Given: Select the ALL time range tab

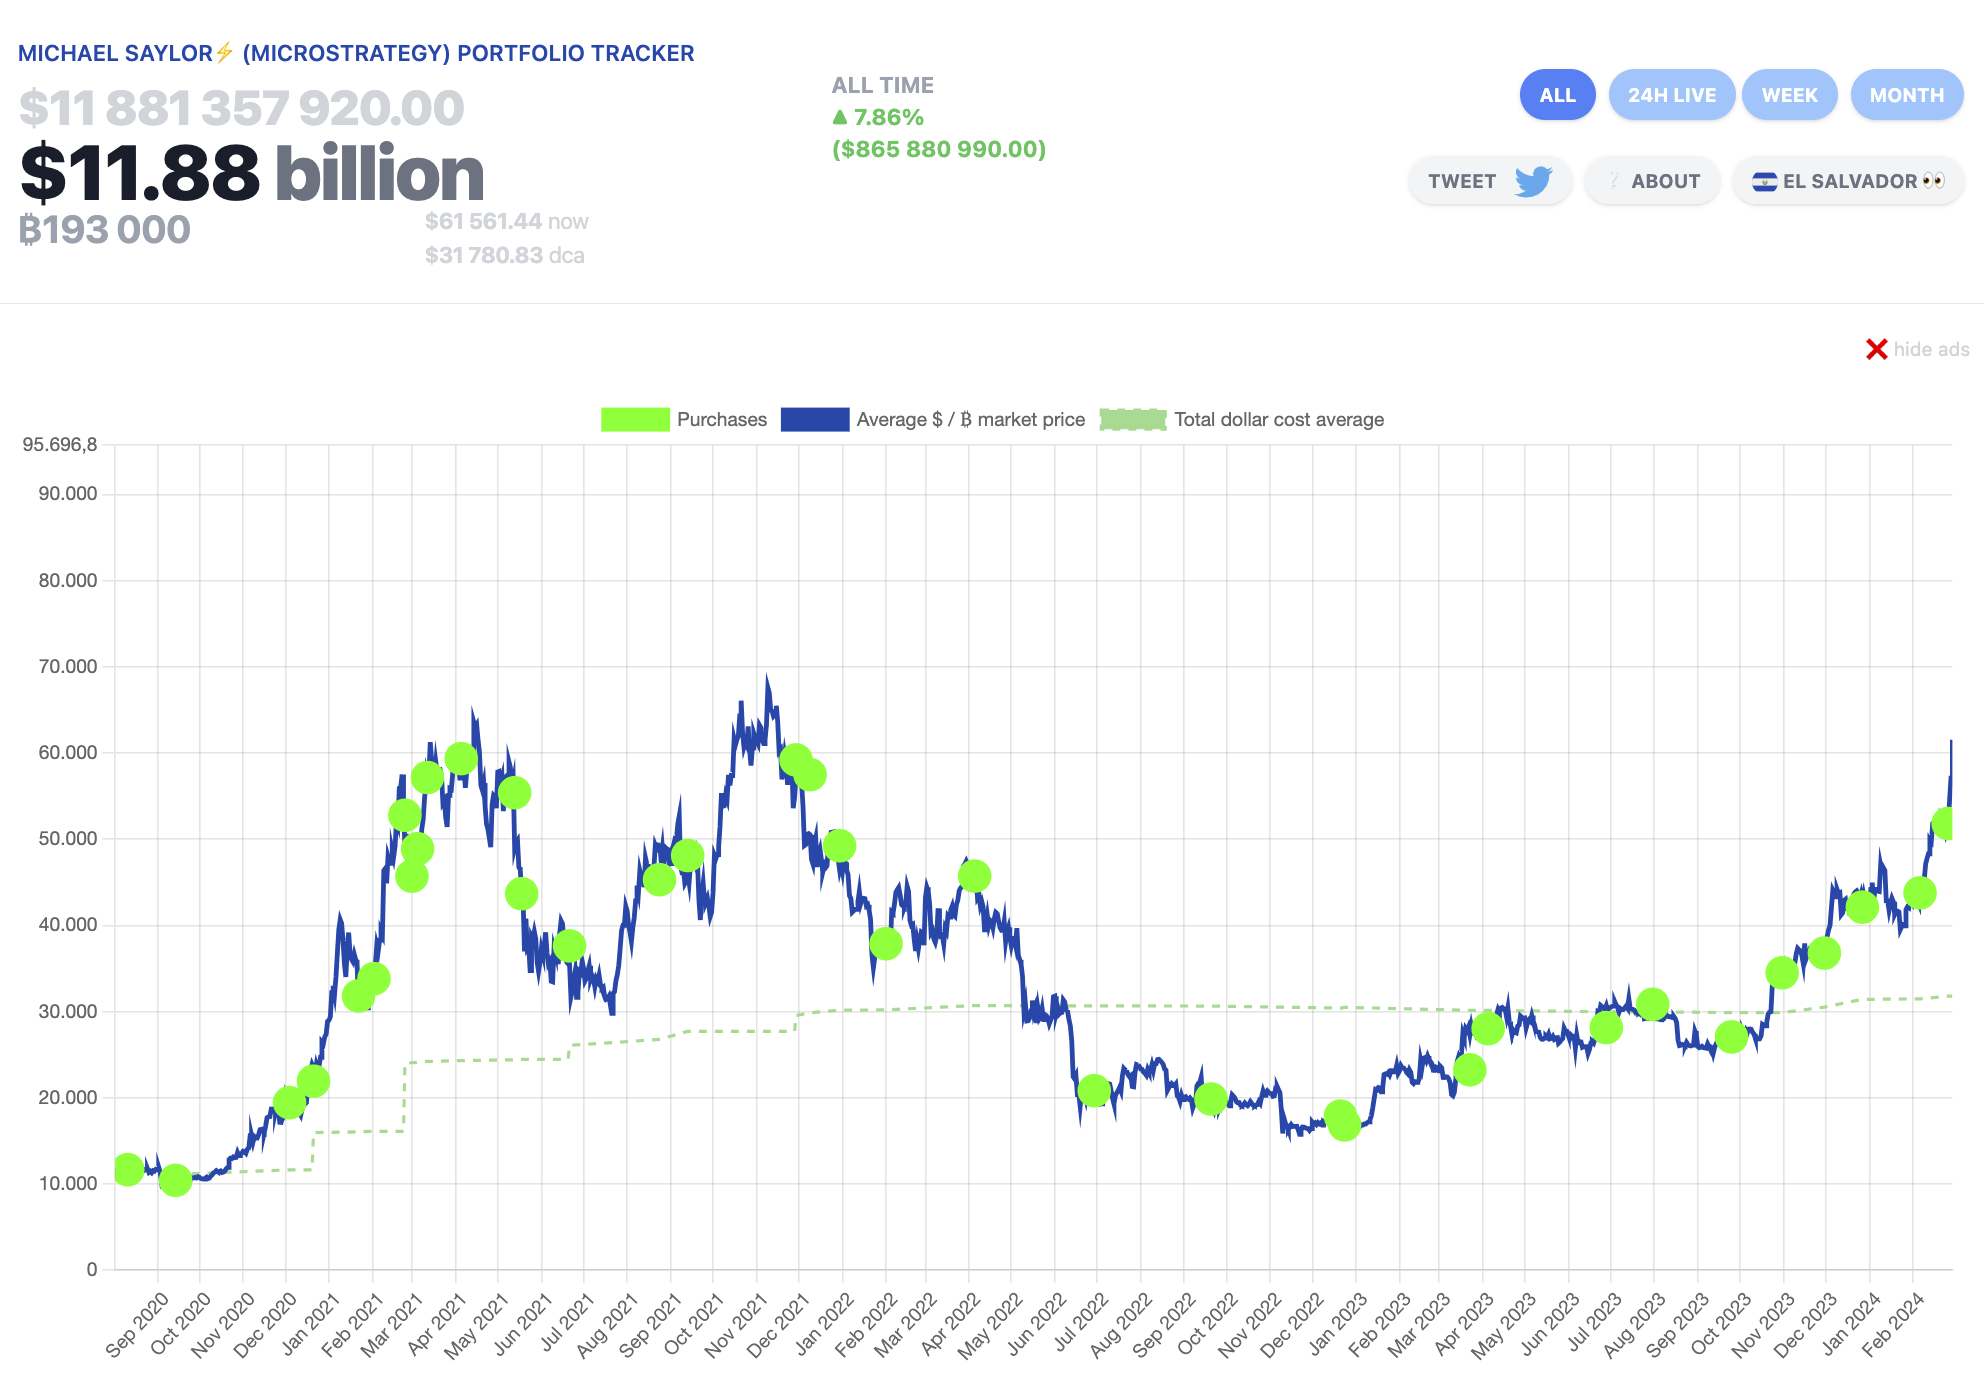Looking at the screenshot, I should click(x=1557, y=95).
